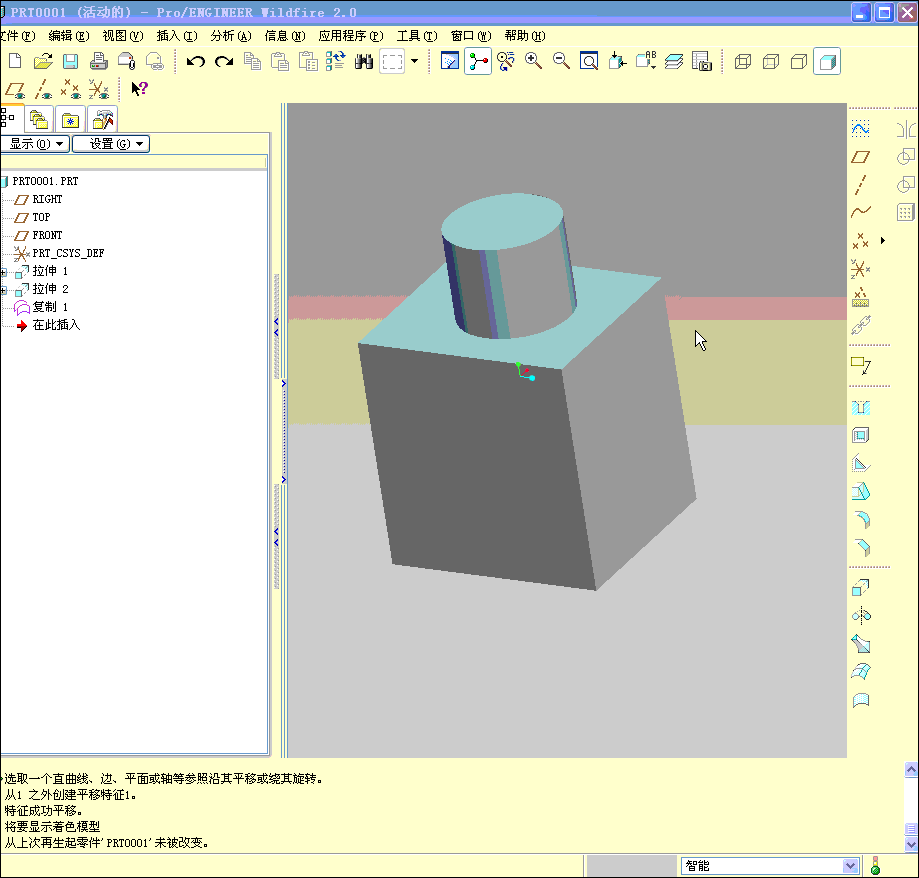Select the Datum Axis tool in the right toolbar
Viewport: 919px width, 878px height.
tap(860, 185)
